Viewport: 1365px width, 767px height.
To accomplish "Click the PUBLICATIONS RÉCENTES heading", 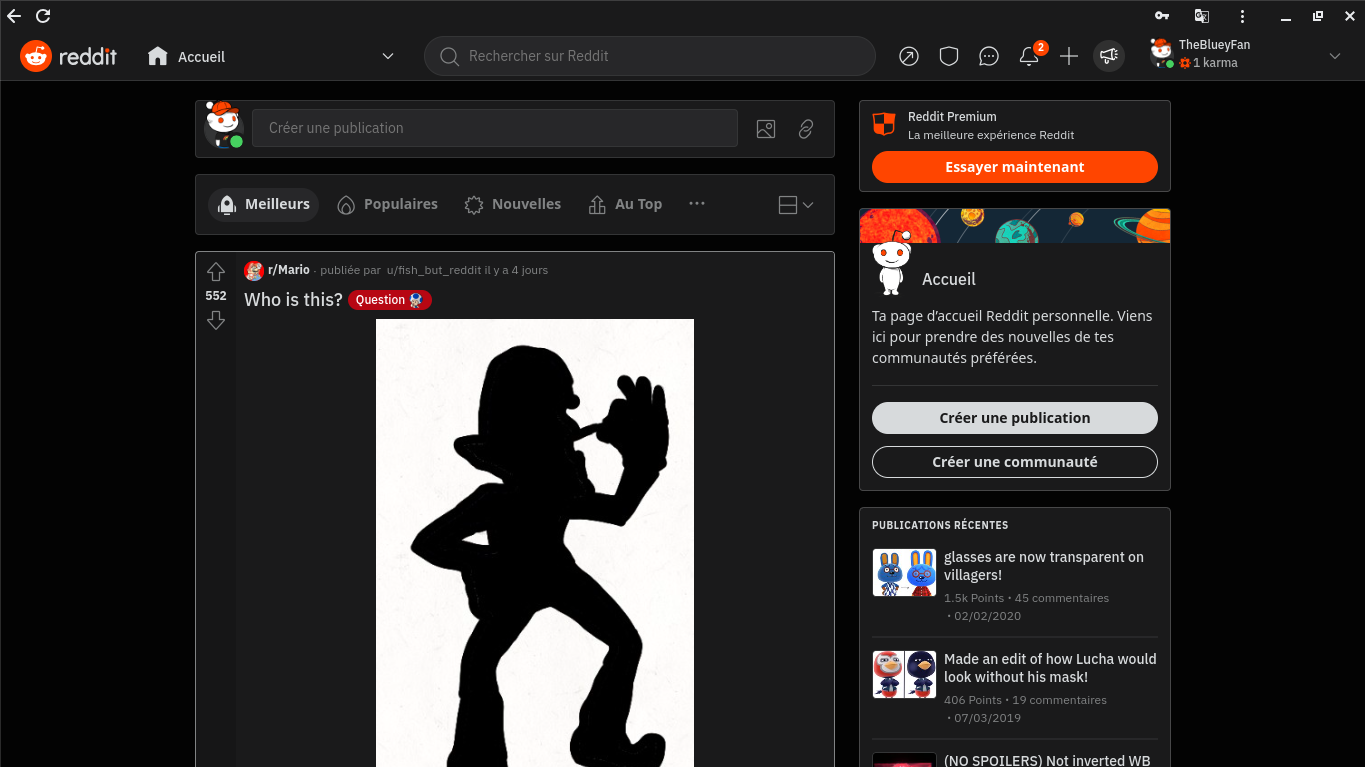I will tap(940, 525).
